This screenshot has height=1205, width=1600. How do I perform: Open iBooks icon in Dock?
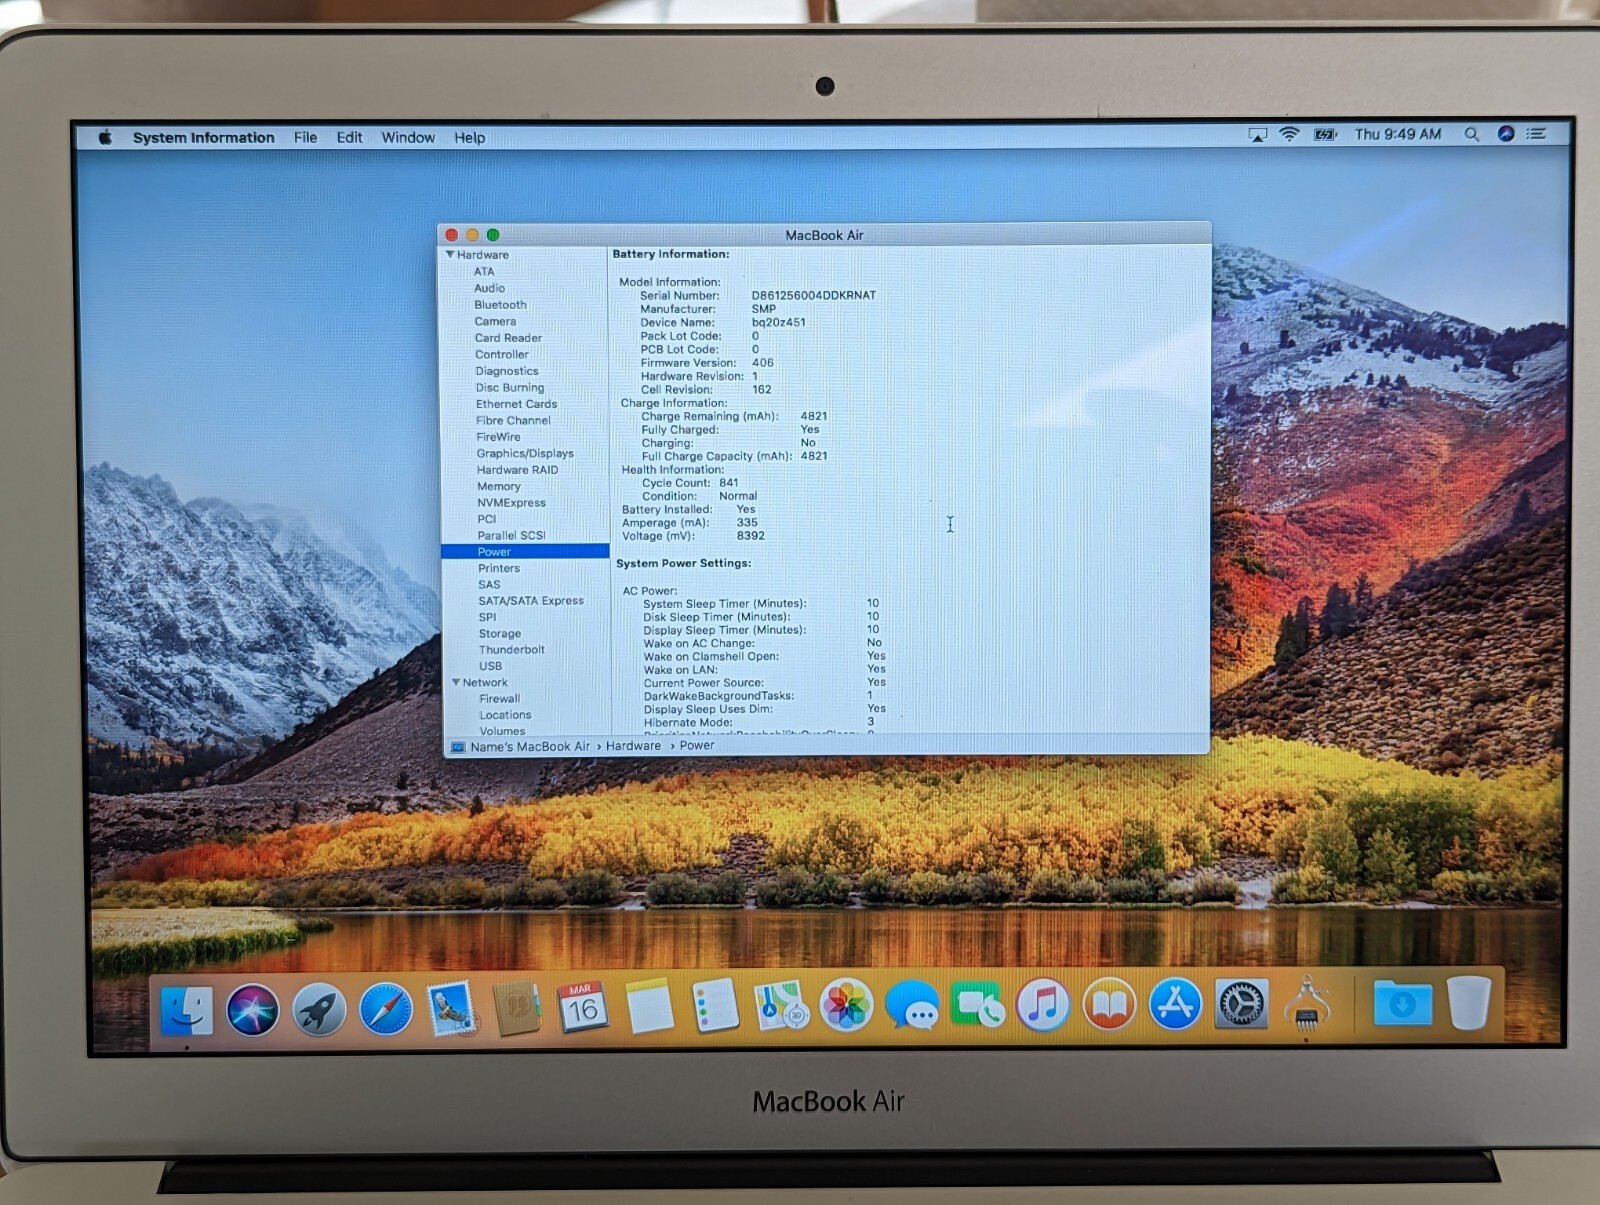[x=1109, y=1003]
